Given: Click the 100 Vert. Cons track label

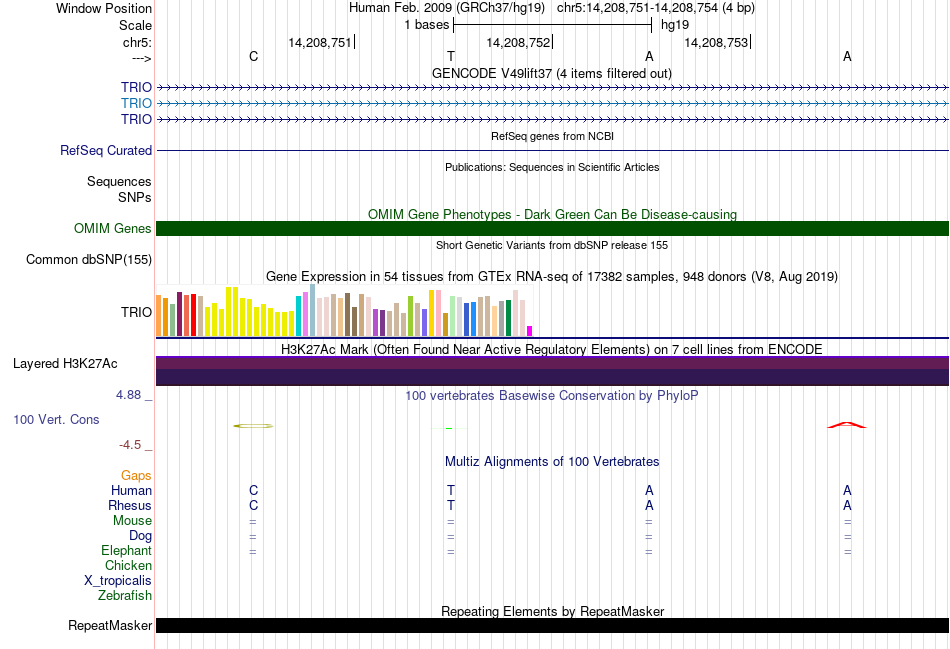Looking at the screenshot, I should 56,419.
